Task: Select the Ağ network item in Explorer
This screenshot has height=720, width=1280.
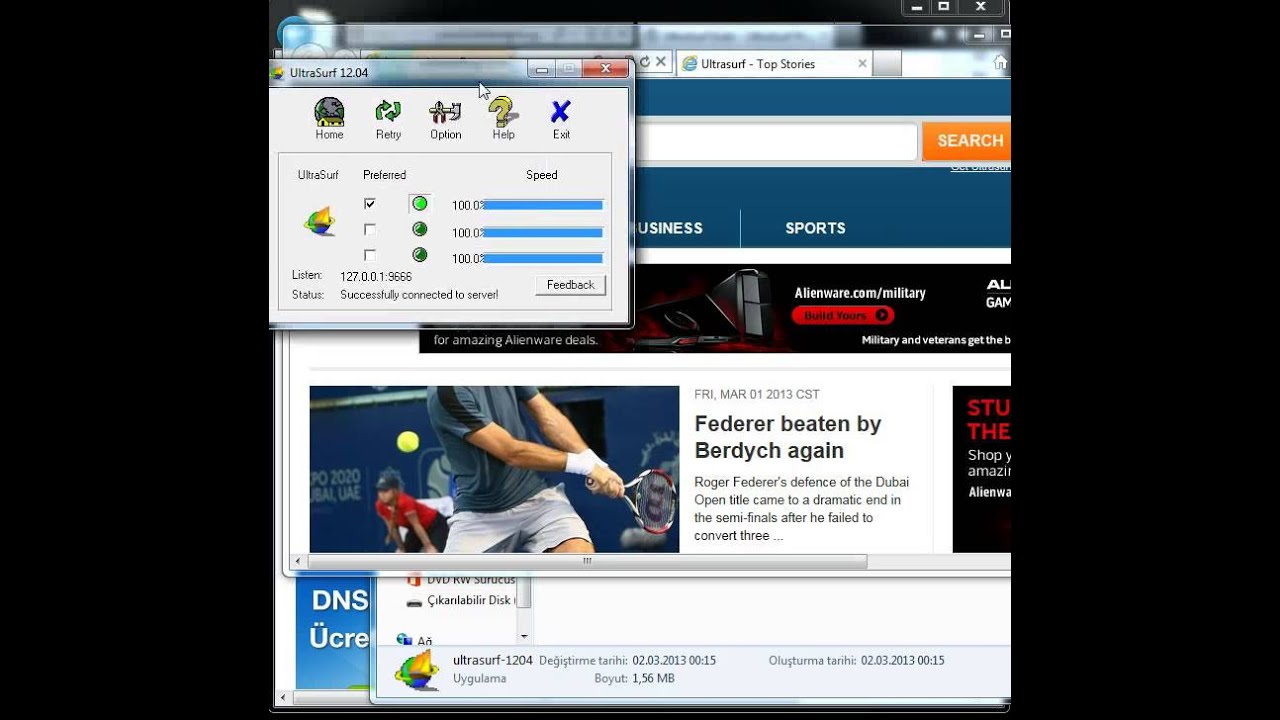Action: (x=414, y=641)
